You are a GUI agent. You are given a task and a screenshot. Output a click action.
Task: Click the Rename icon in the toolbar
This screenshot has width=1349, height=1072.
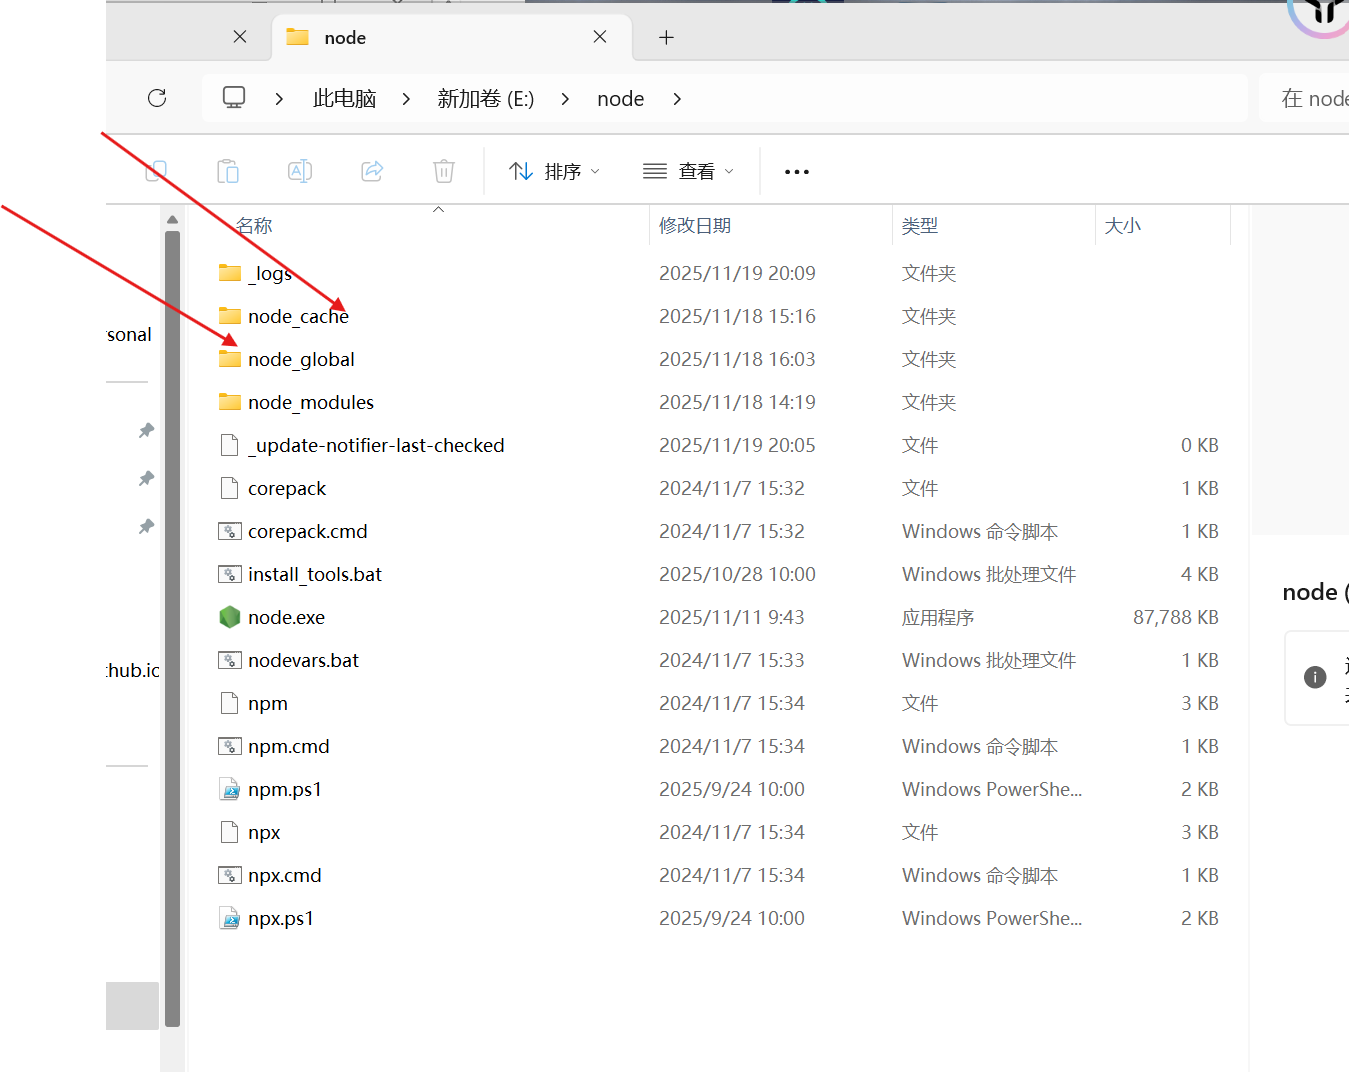(299, 171)
